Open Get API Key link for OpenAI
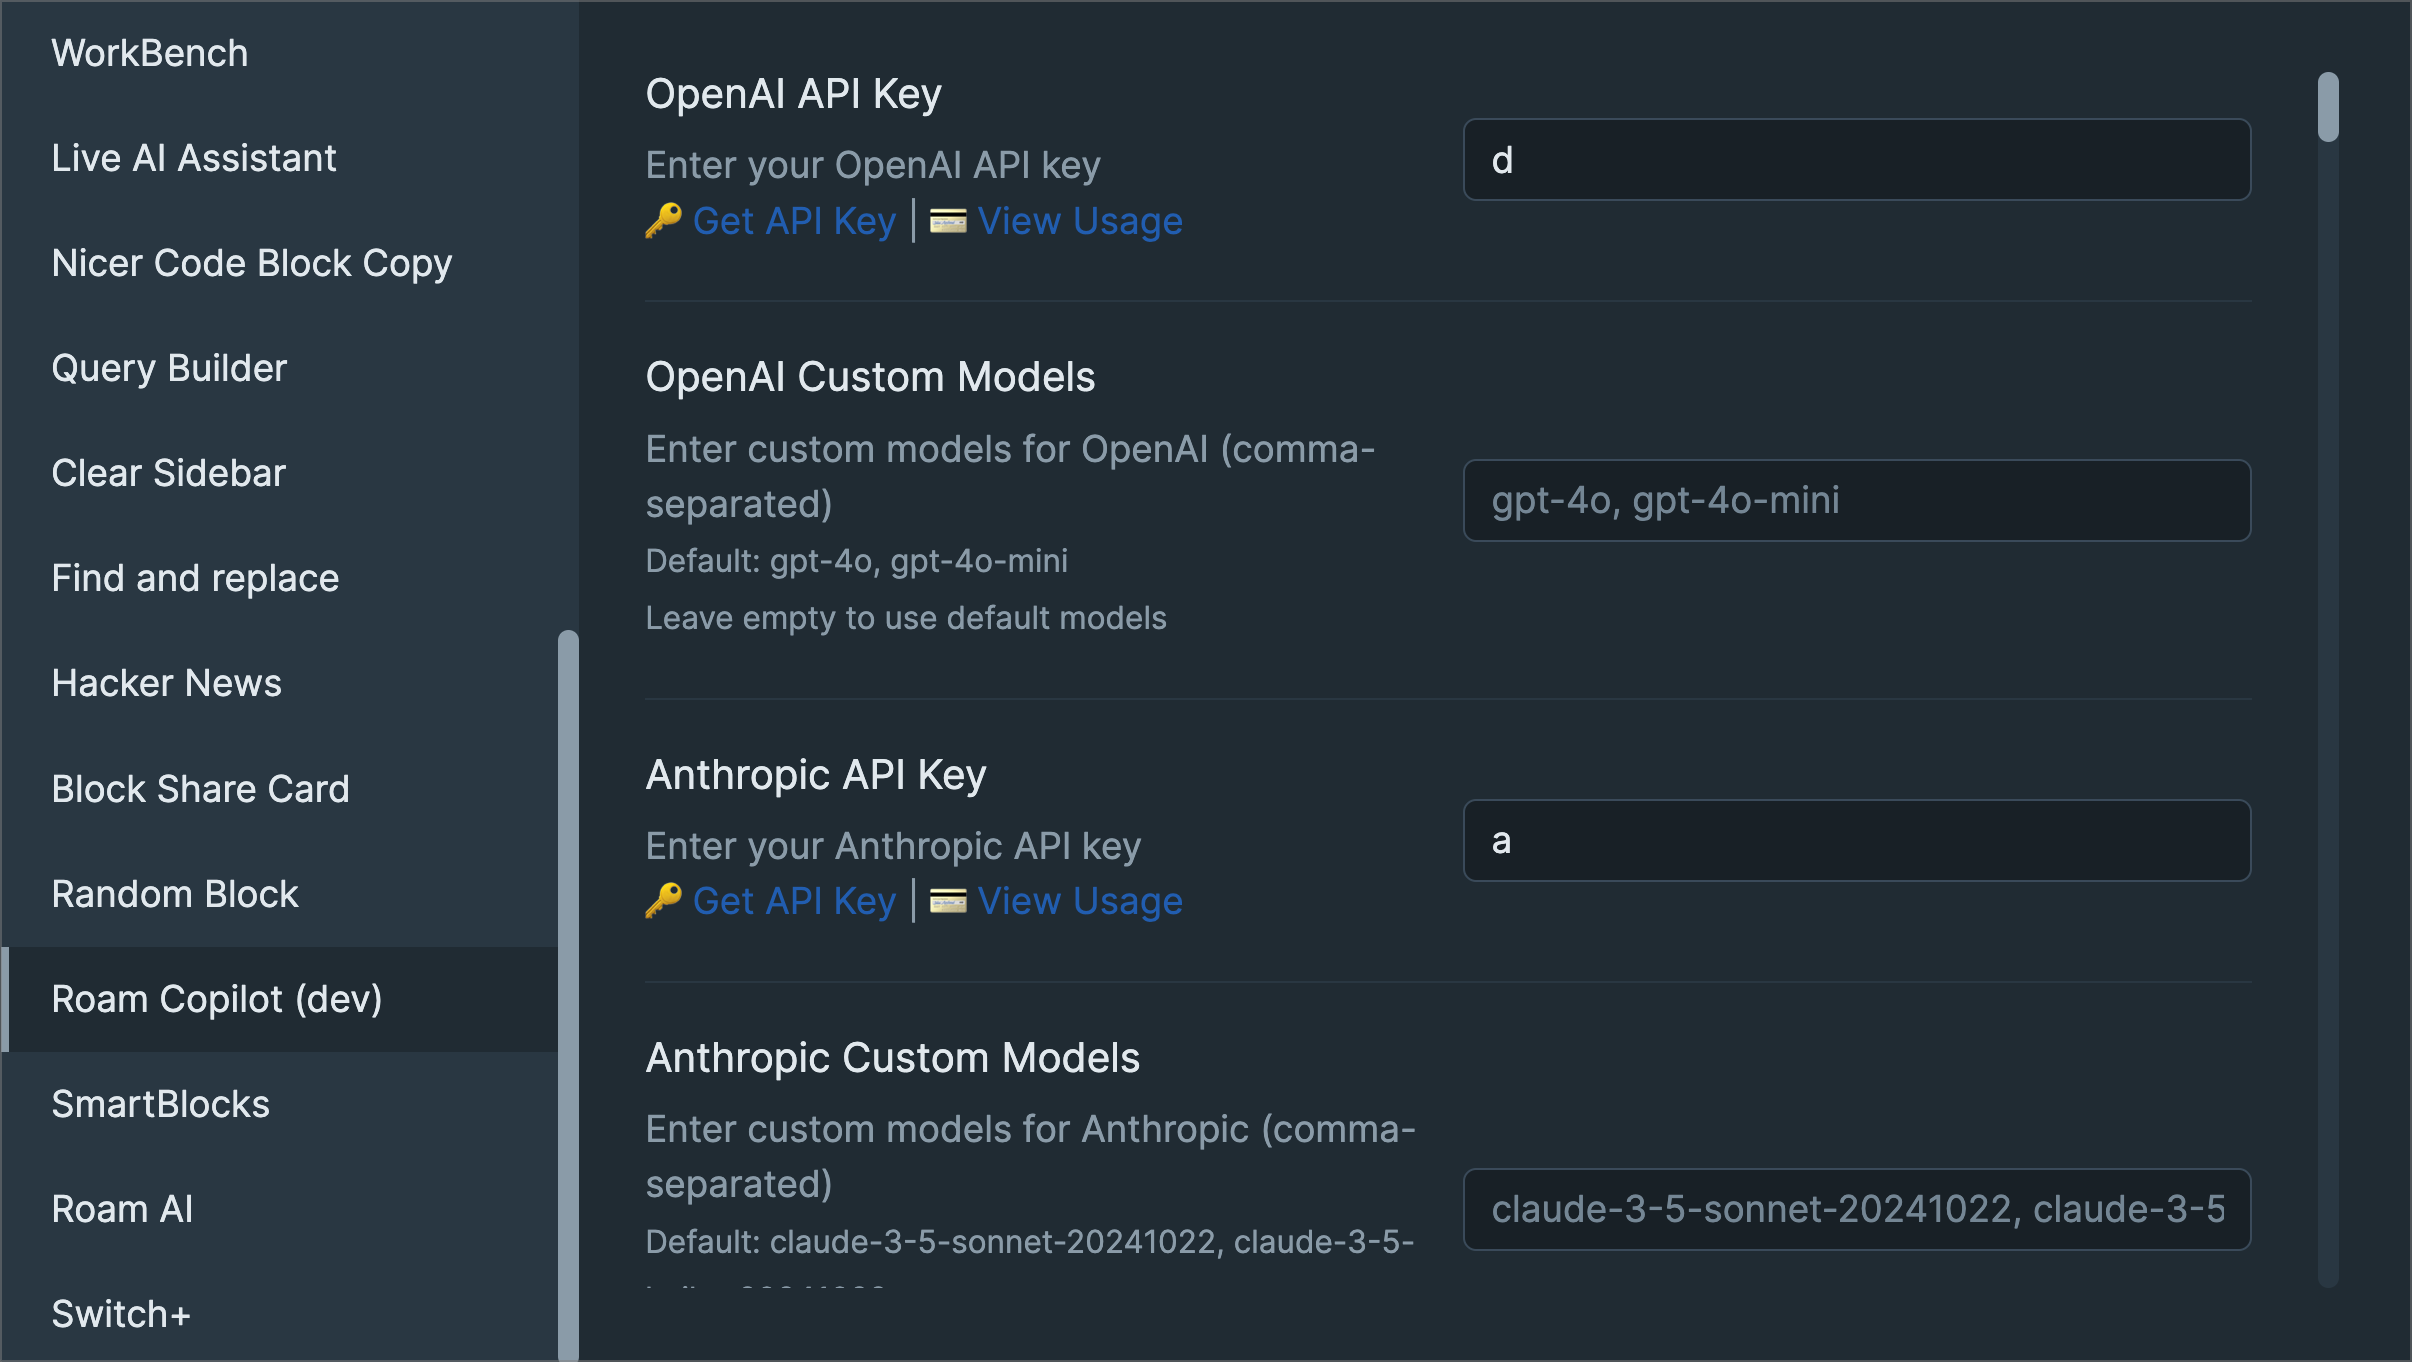This screenshot has height=1362, width=2412. [x=794, y=221]
